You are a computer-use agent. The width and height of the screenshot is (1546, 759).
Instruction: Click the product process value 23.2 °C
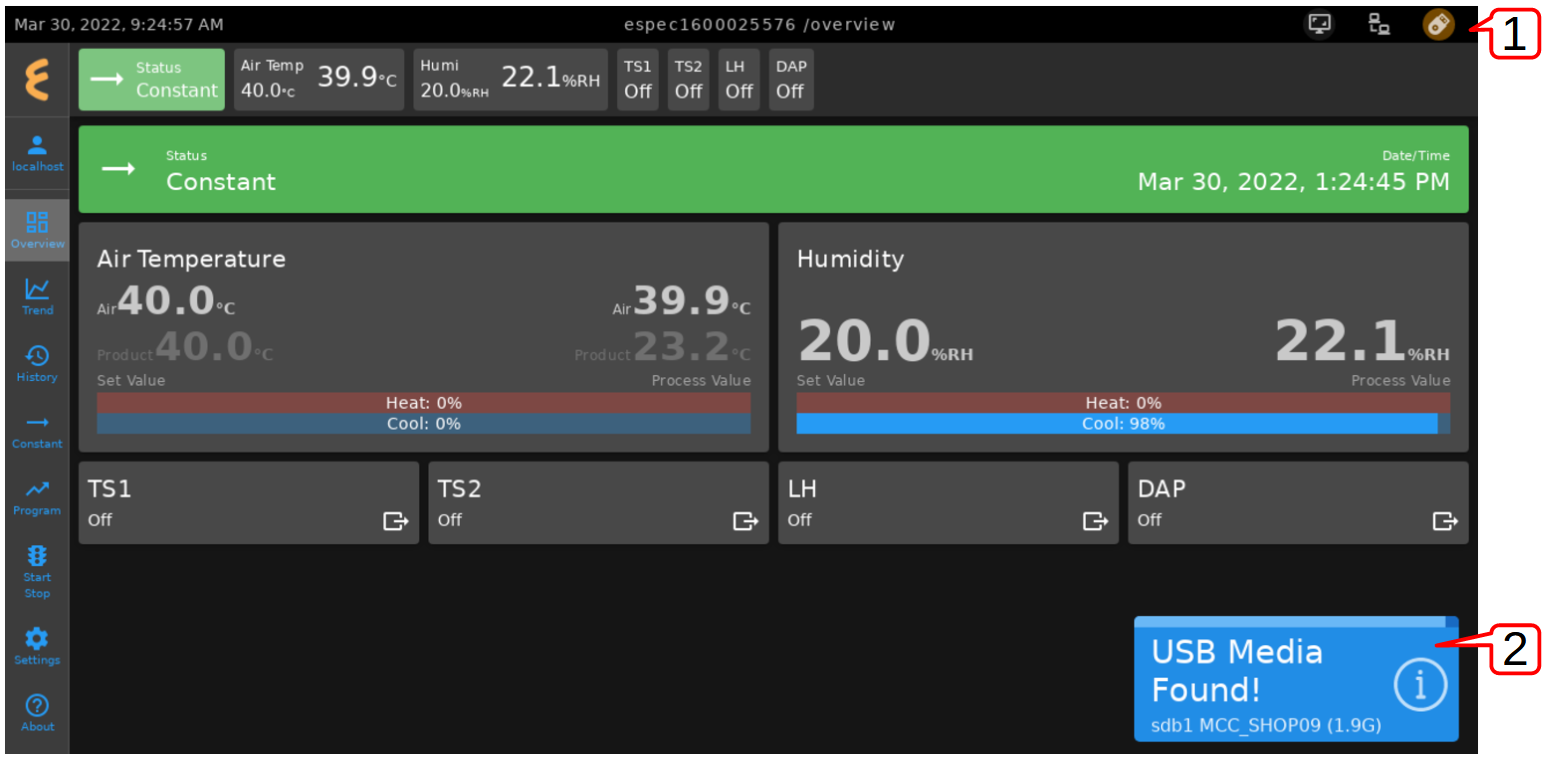(663, 346)
